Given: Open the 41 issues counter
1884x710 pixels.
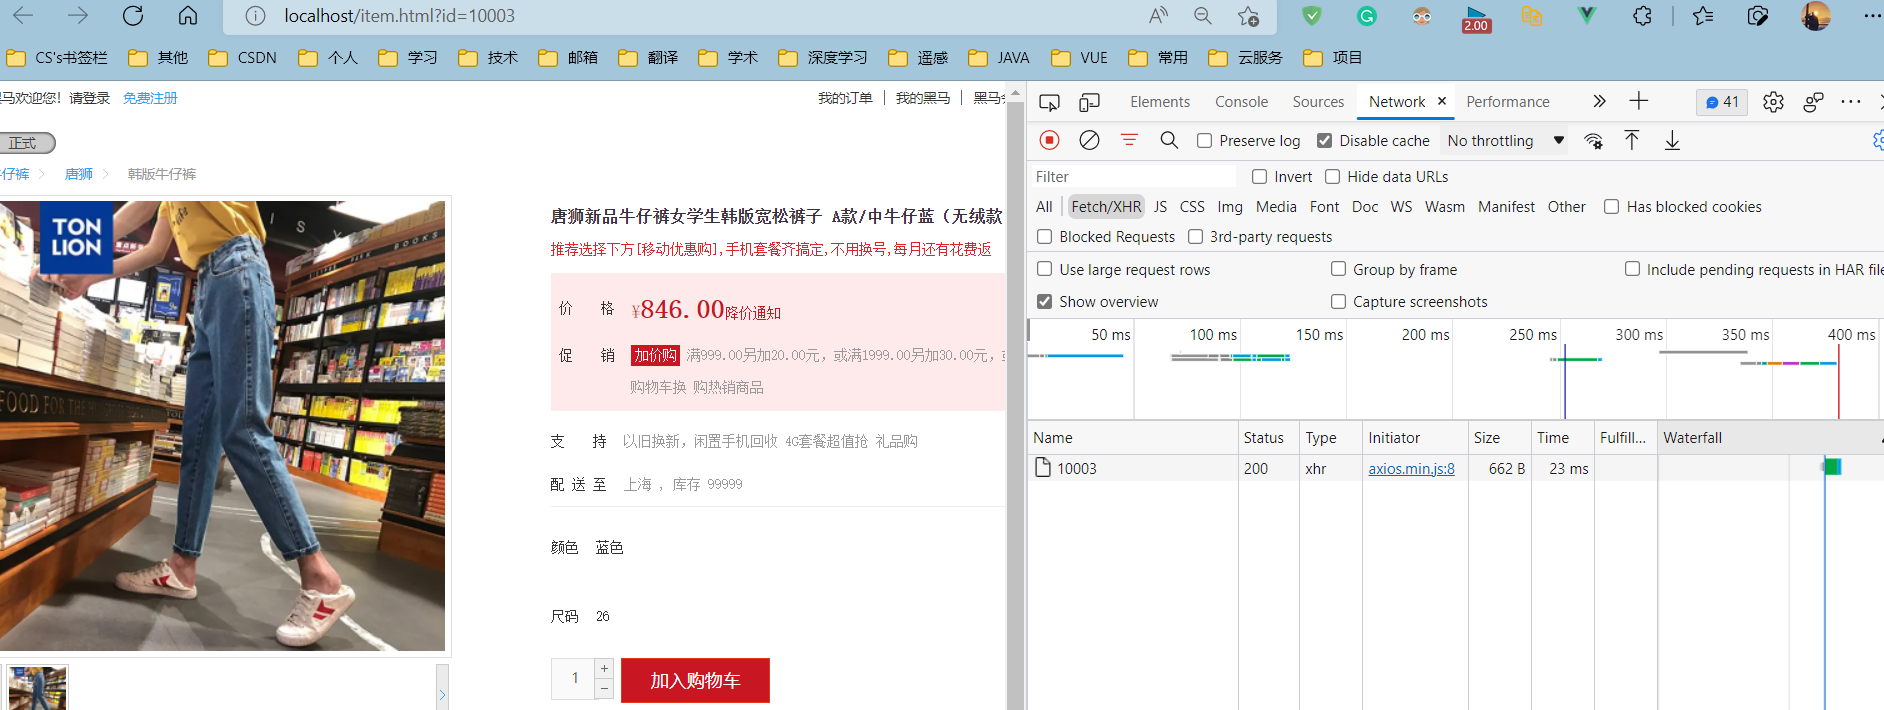Looking at the screenshot, I should click(1722, 102).
